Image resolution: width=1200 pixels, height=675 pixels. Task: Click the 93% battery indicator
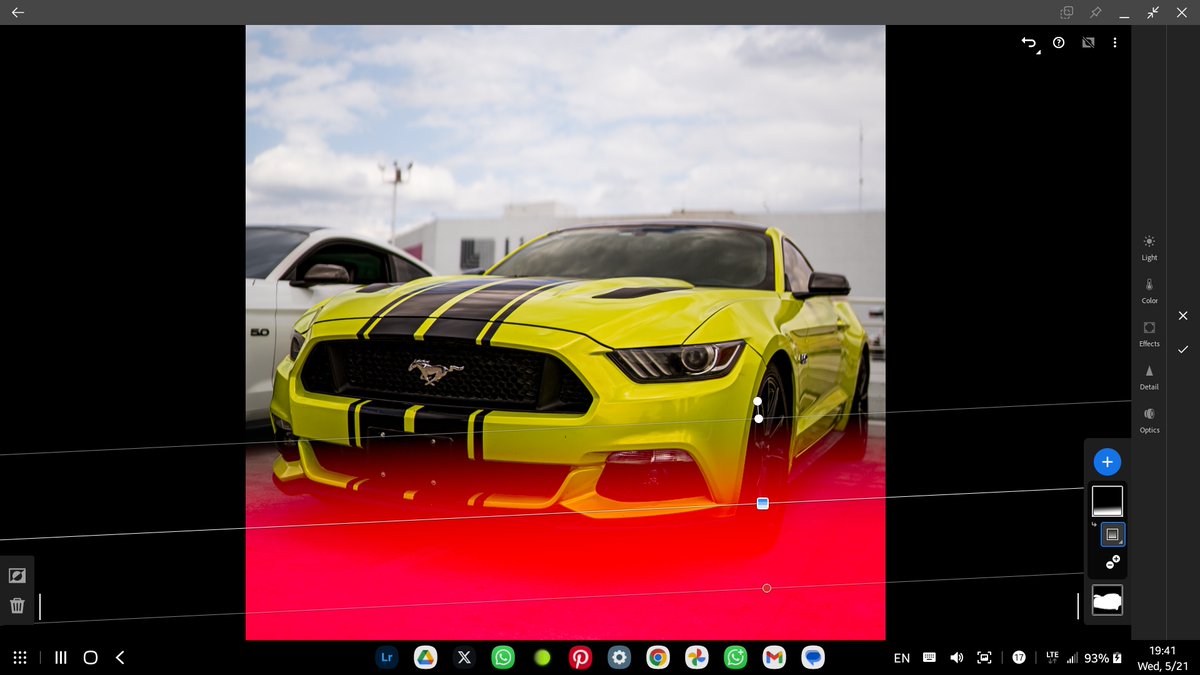point(1103,658)
